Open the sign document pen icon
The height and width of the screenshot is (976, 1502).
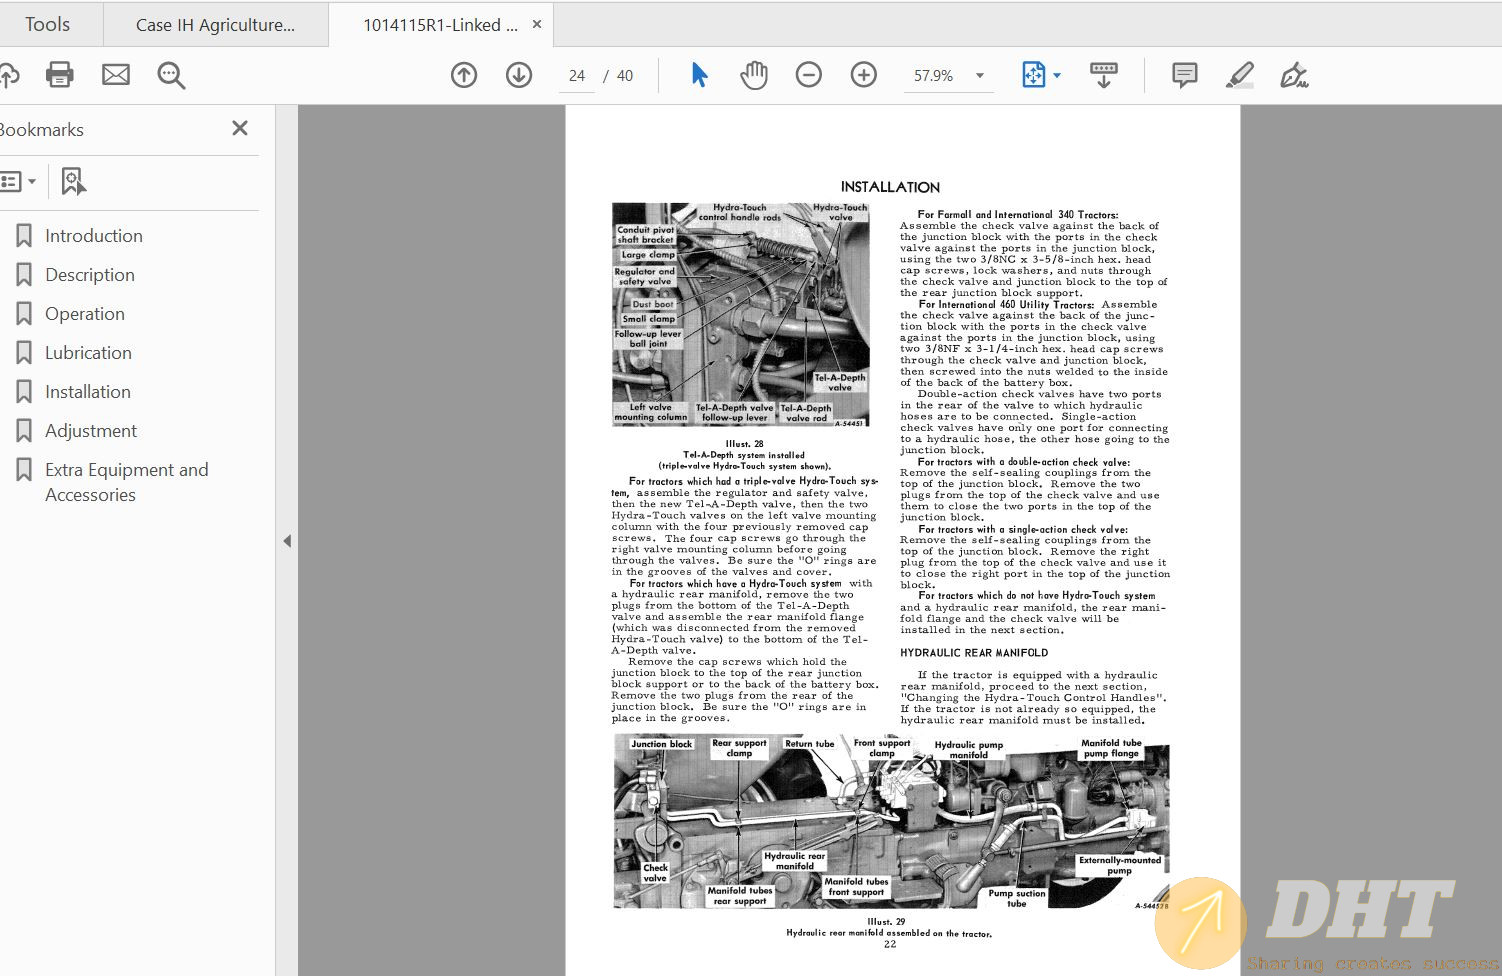pyautogui.click(x=1294, y=75)
